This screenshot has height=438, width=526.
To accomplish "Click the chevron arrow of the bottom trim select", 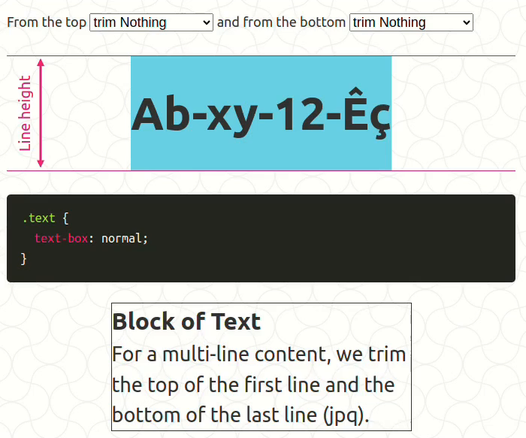I will tap(466, 23).
